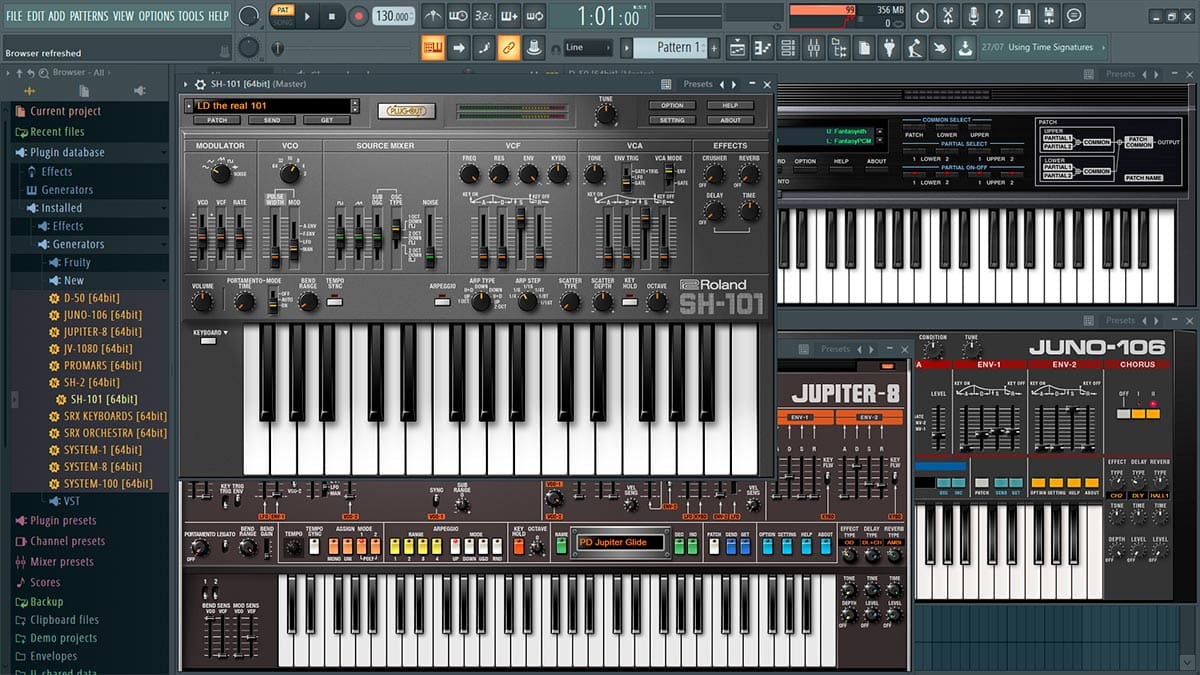This screenshot has width=1200, height=675.
Task: Click the download tray icon
Action: click(965, 47)
